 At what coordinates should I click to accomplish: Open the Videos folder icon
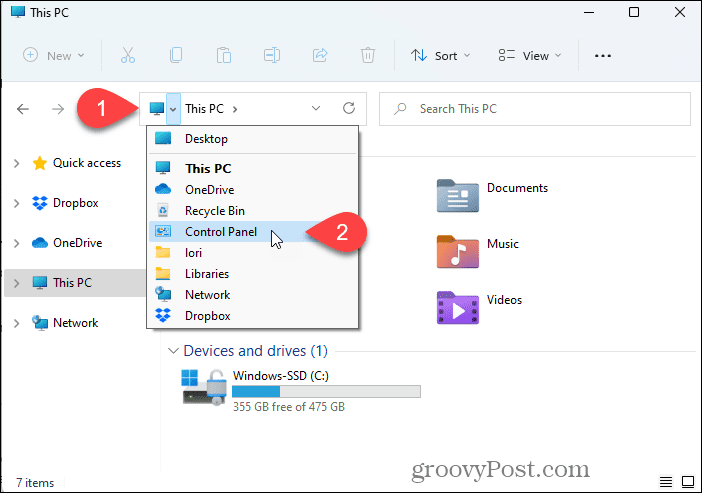[458, 308]
